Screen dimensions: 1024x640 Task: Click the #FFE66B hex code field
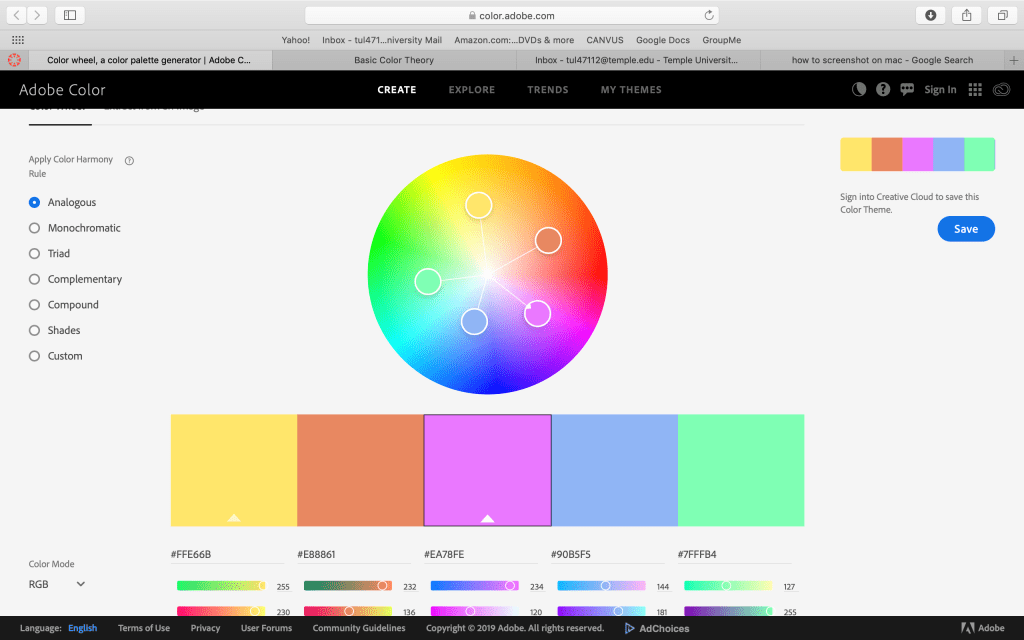[x=226, y=554]
